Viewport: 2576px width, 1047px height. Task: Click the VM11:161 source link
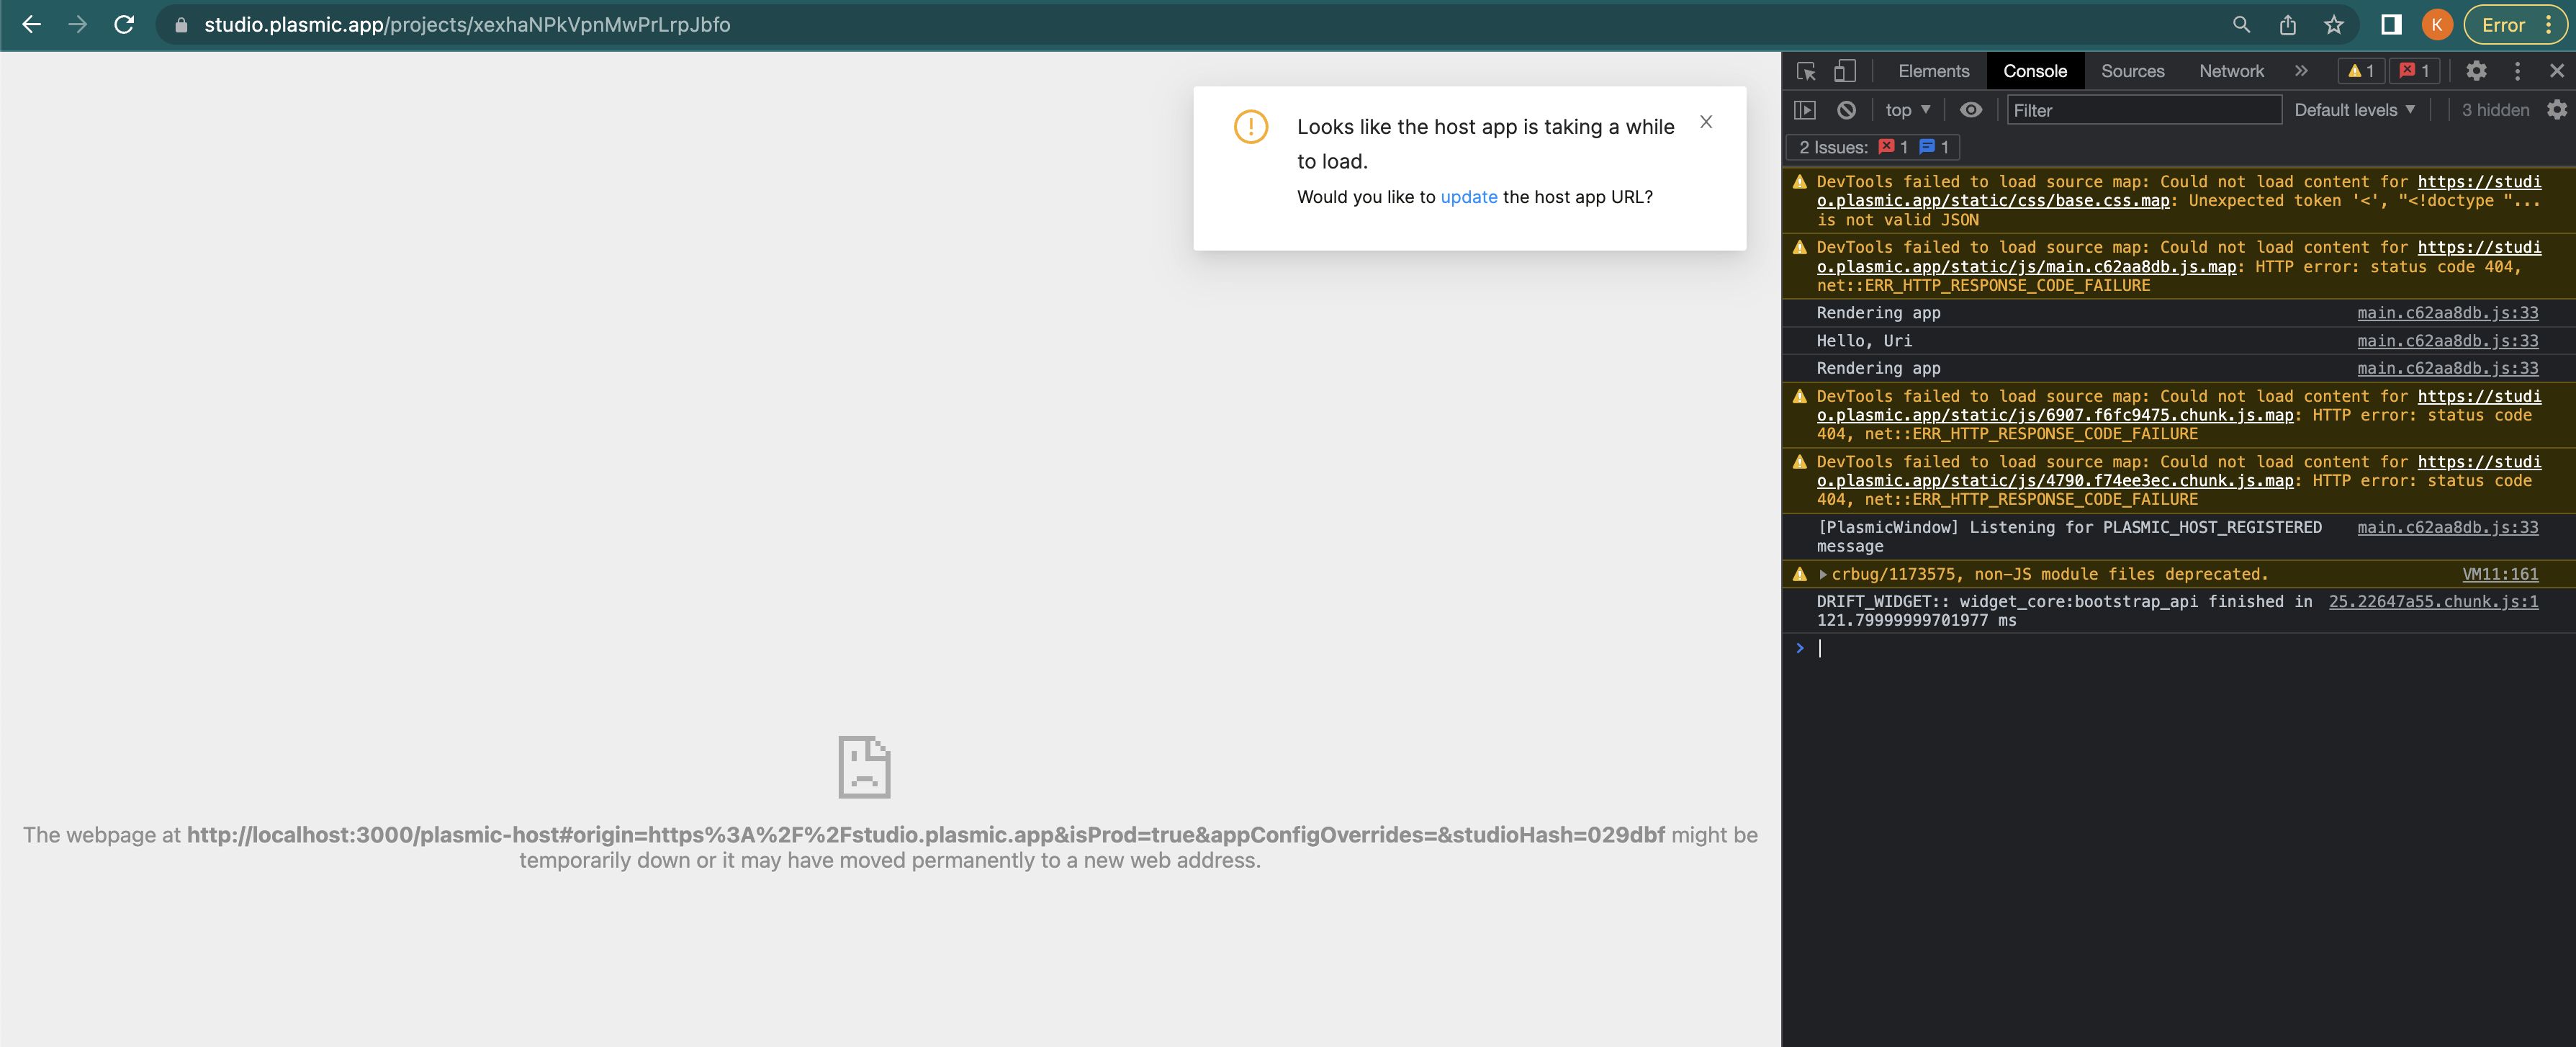(2499, 574)
